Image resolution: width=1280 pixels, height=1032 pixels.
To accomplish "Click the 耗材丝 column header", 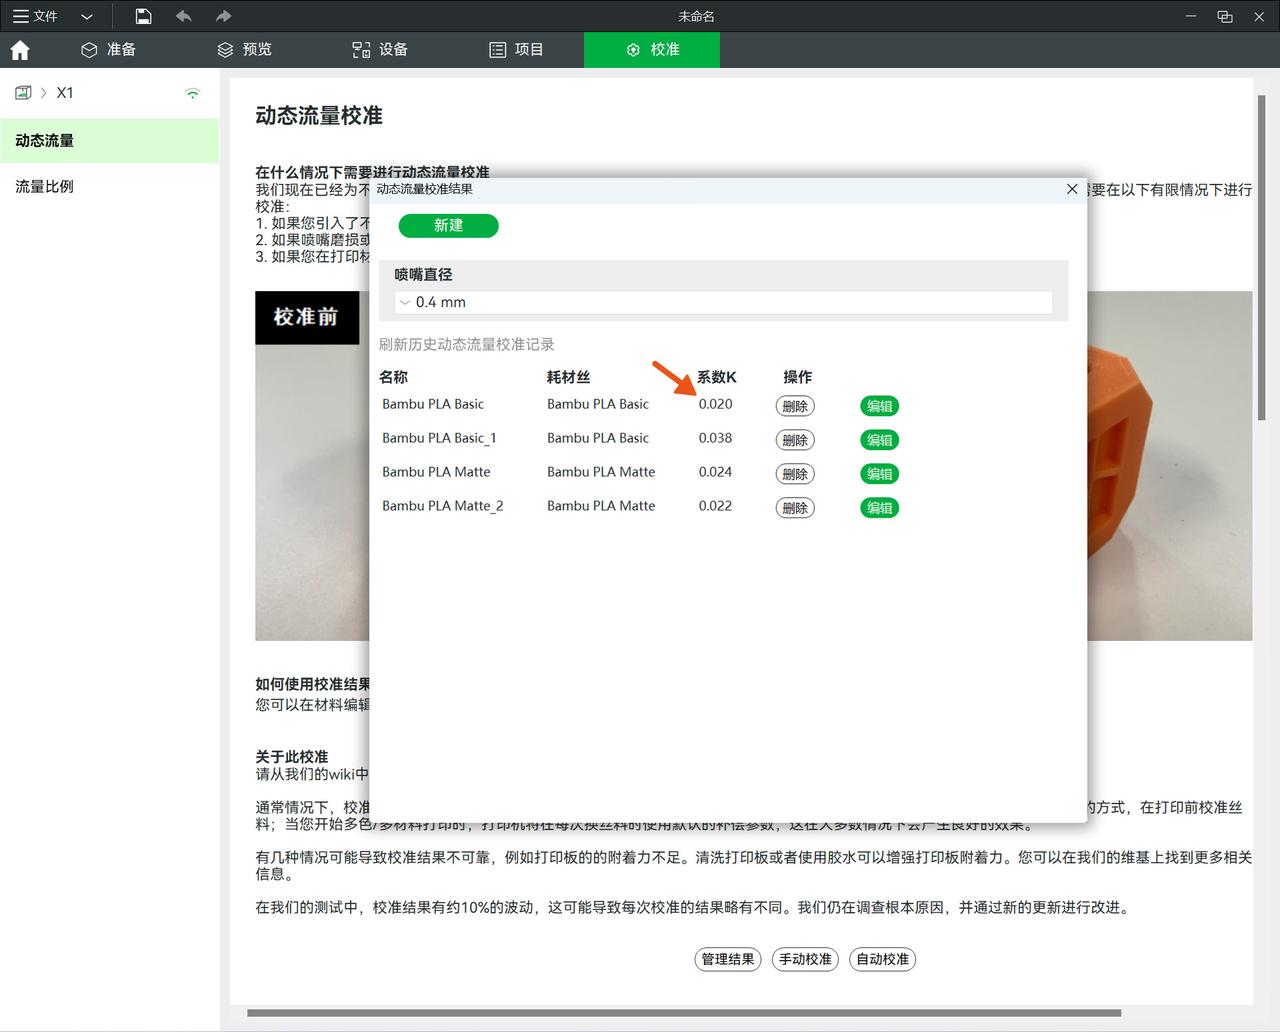I will pyautogui.click(x=568, y=377).
